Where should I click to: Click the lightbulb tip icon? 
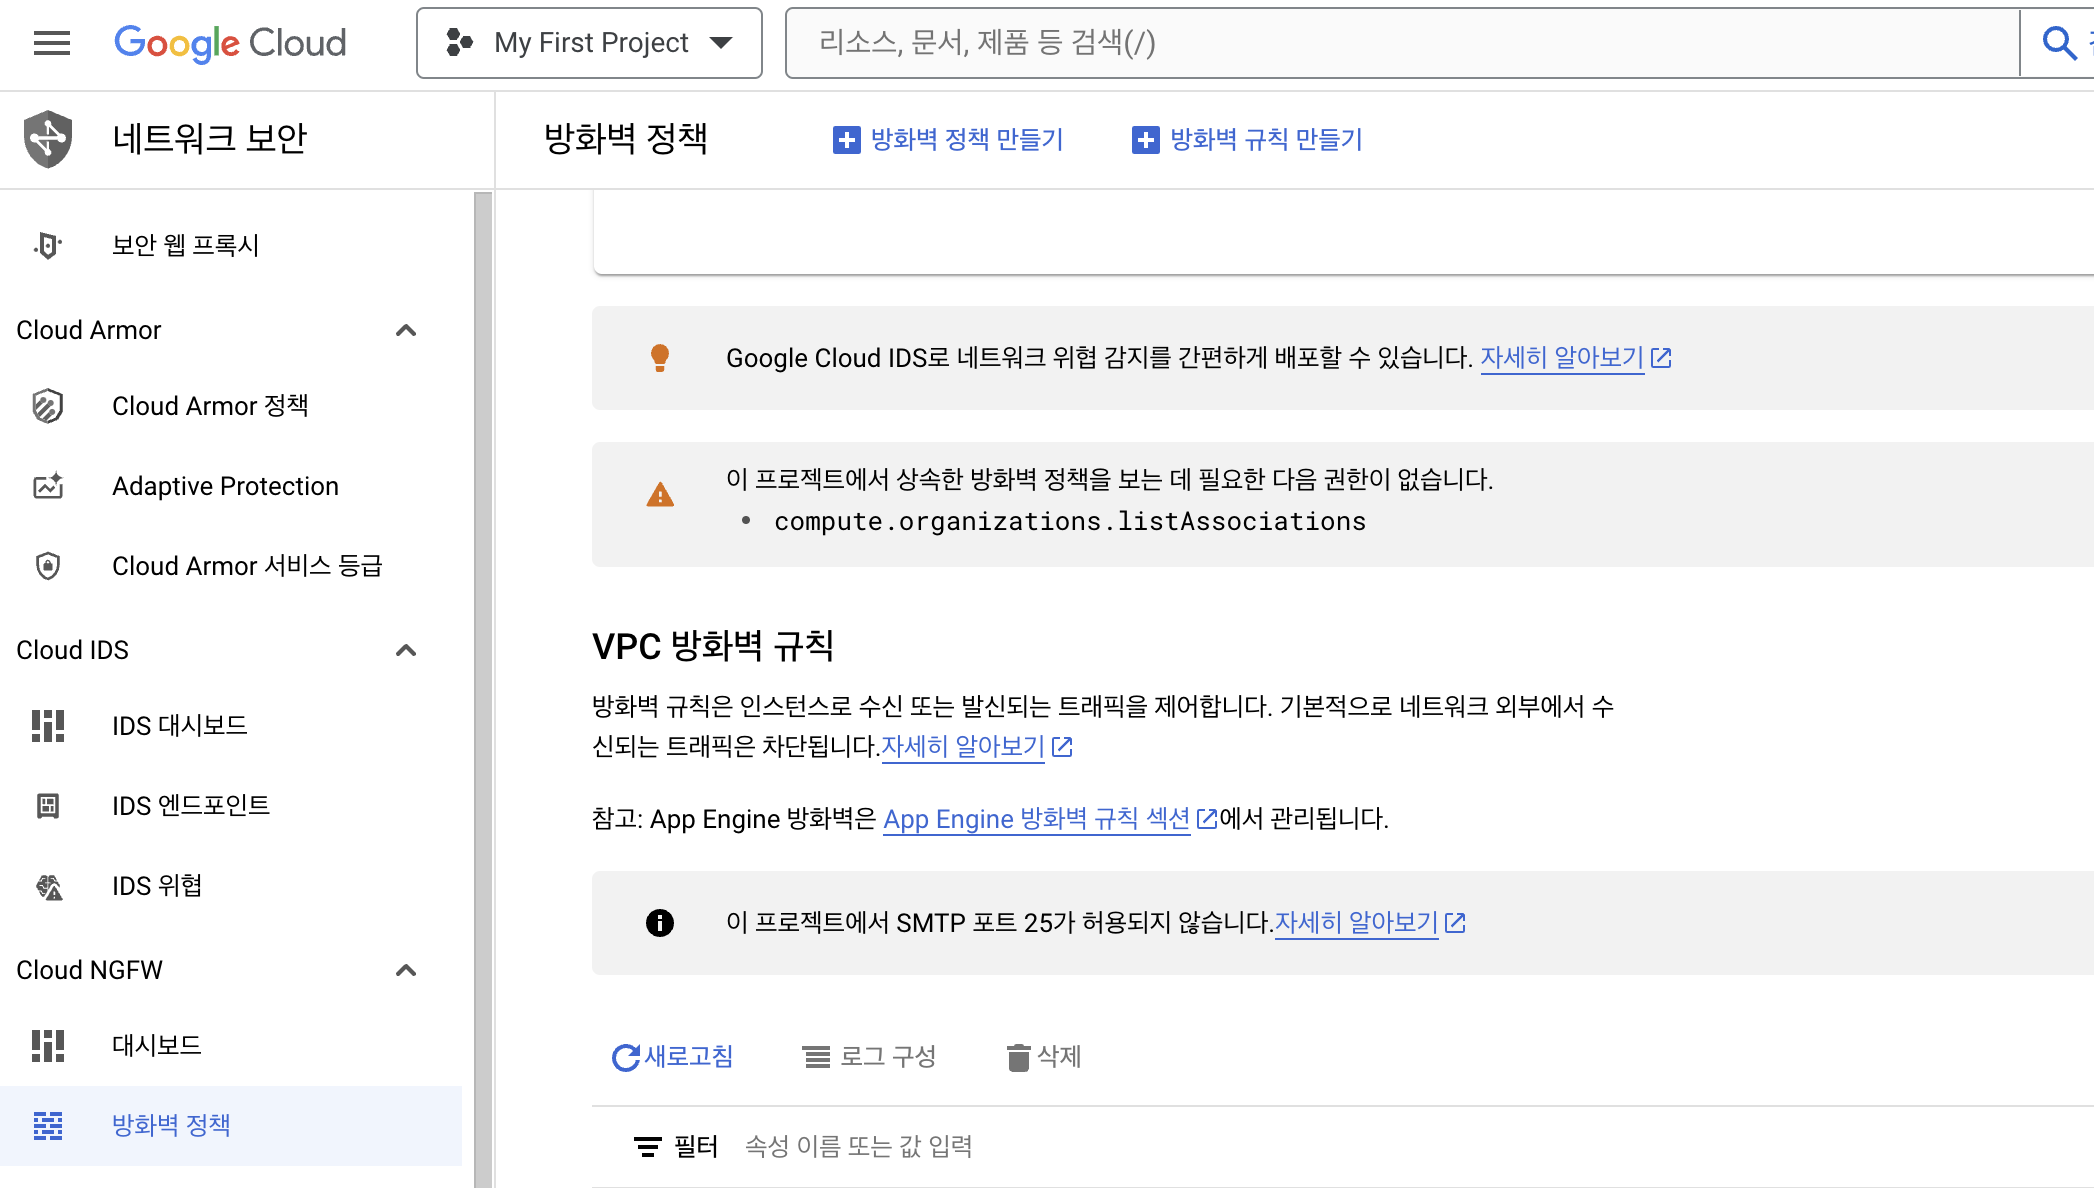[660, 358]
